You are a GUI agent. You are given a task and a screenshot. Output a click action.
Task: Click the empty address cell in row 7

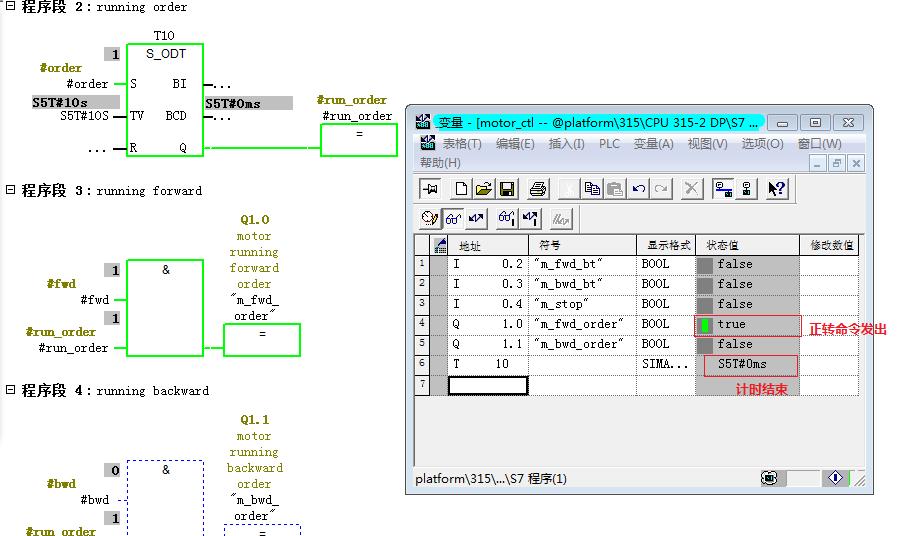click(487, 385)
